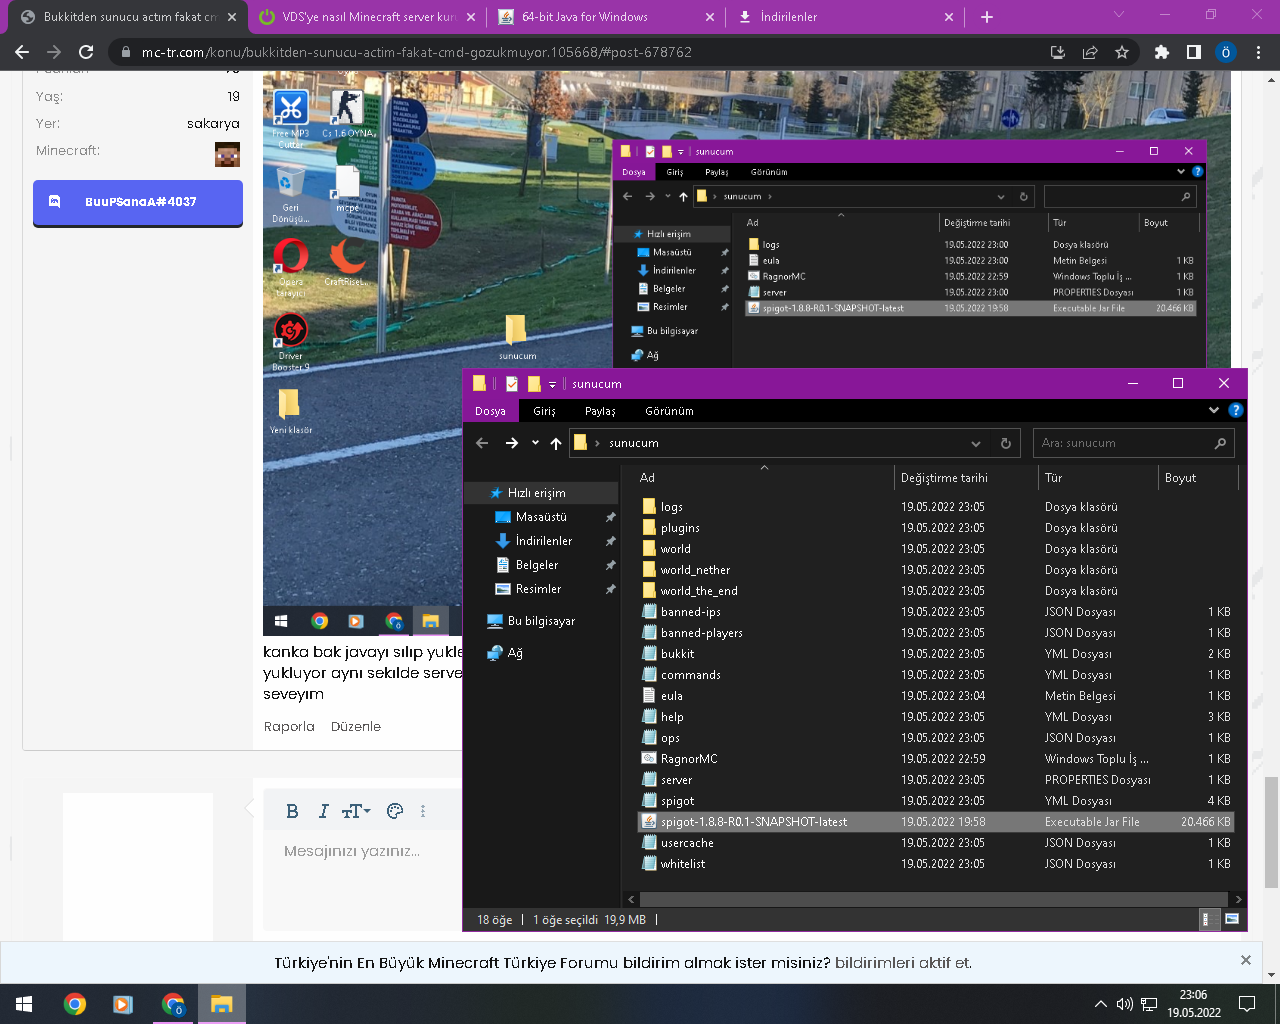Click Explorer search box 'Ara: sunucum'
Screen dimensions: 1280x1024
(x=1133, y=443)
